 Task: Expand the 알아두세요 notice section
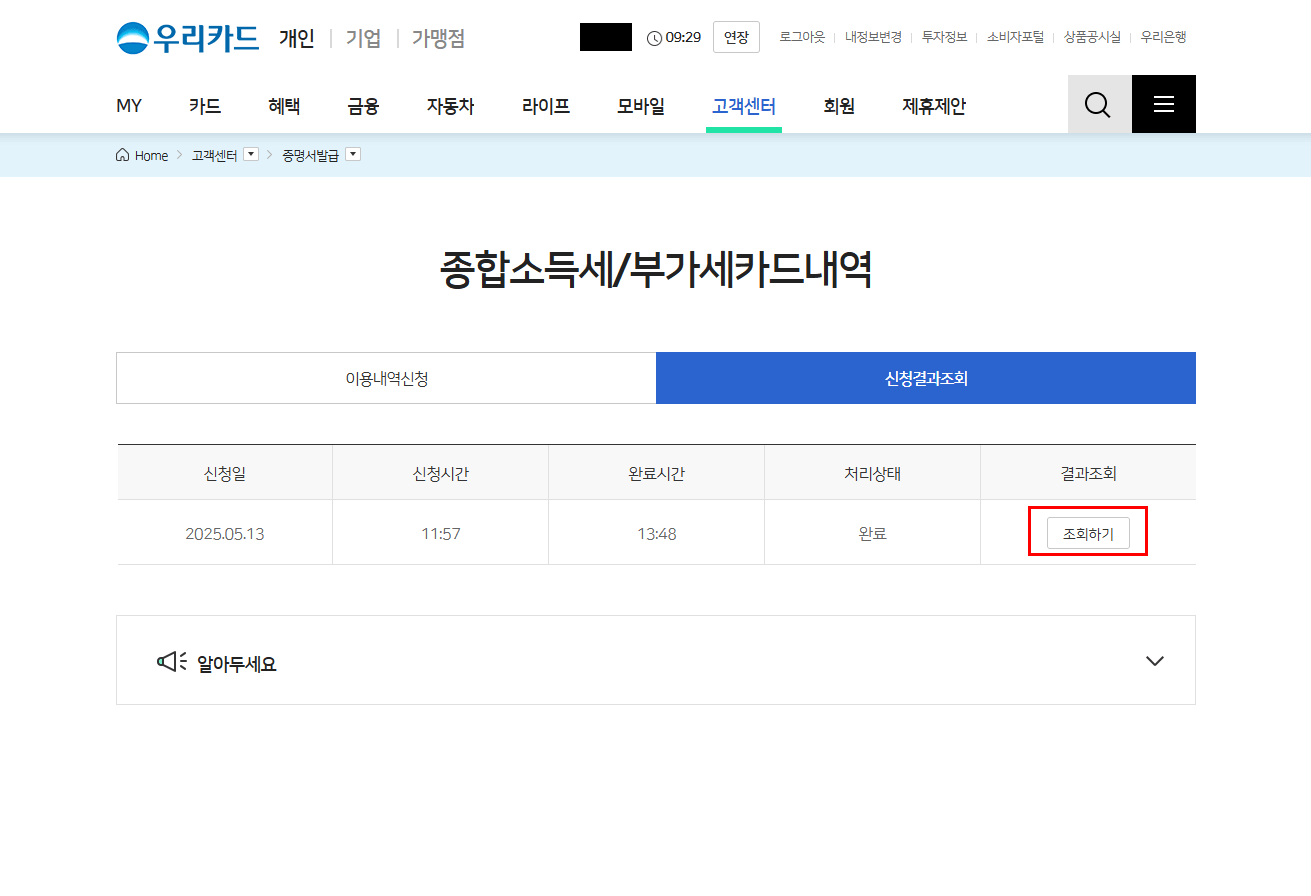1155,661
